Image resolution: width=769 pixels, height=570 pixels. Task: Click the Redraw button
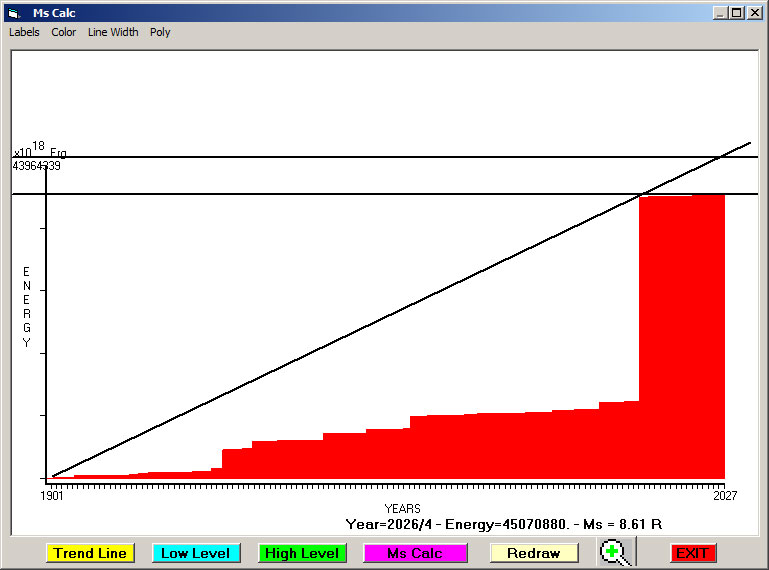pos(533,553)
